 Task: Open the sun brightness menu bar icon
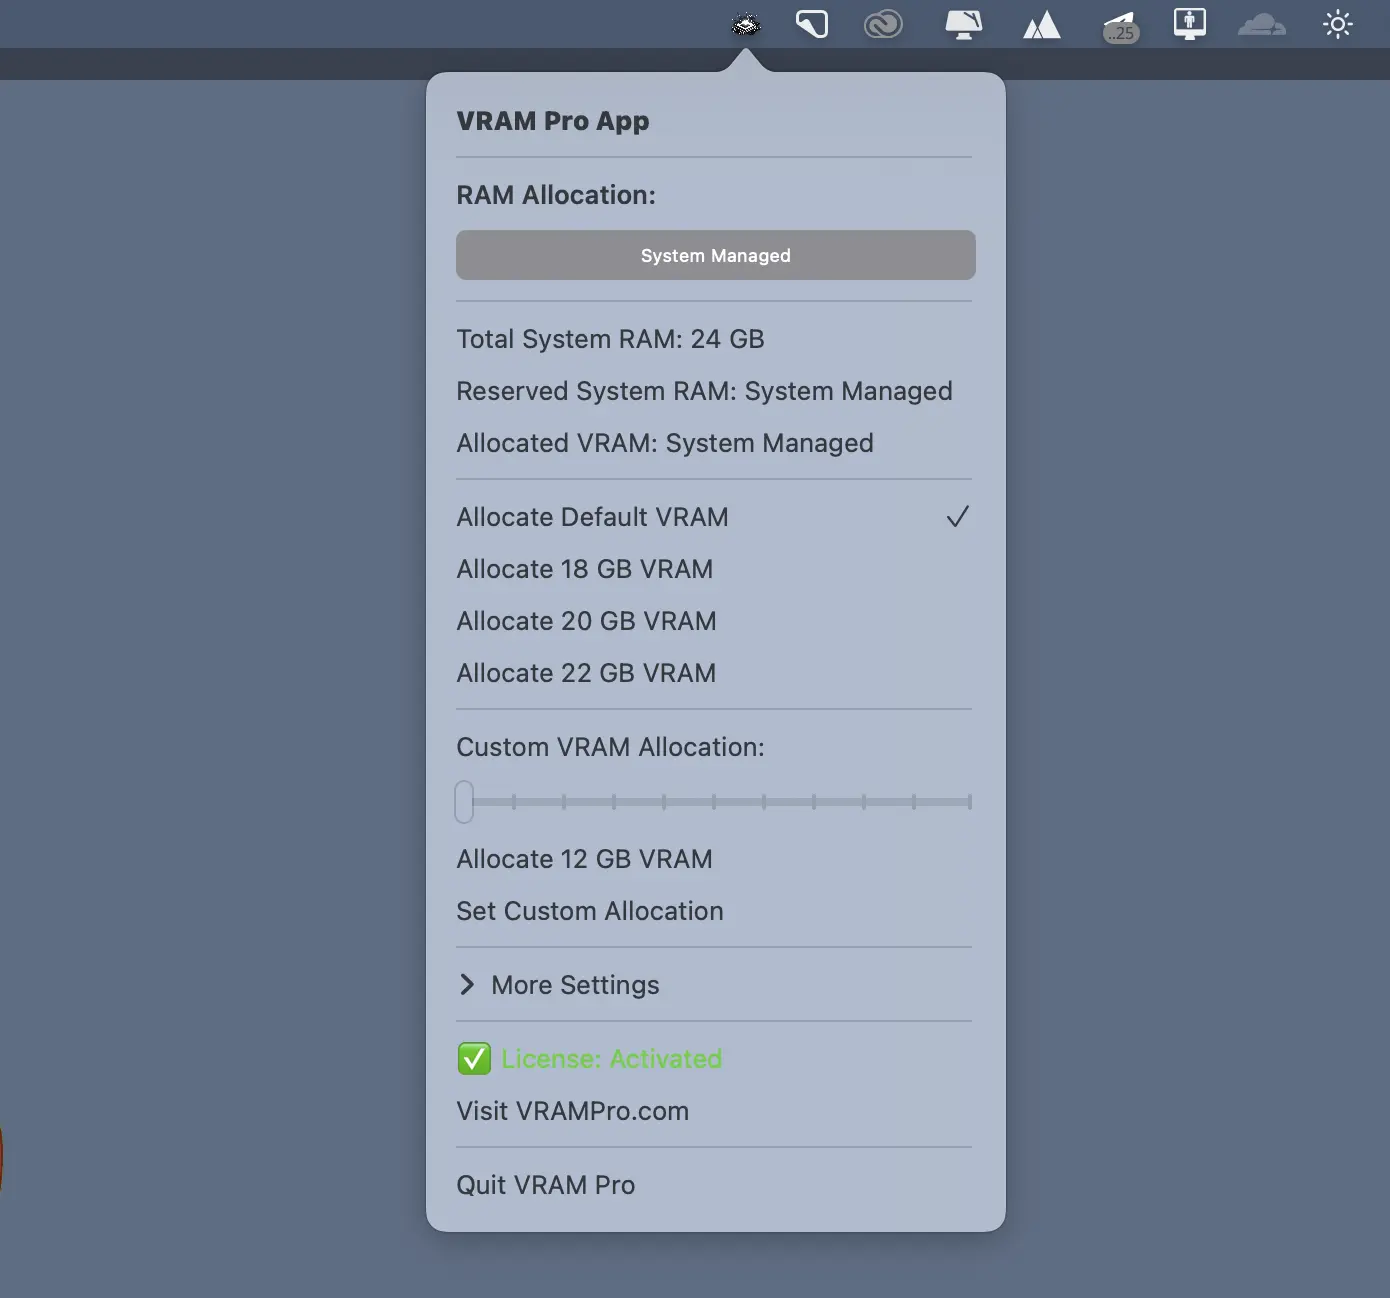(x=1337, y=24)
